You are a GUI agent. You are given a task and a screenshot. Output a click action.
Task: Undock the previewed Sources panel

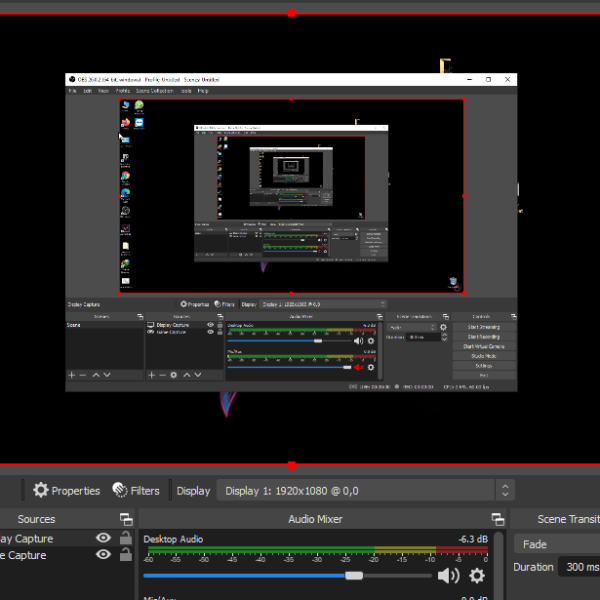click(220, 316)
